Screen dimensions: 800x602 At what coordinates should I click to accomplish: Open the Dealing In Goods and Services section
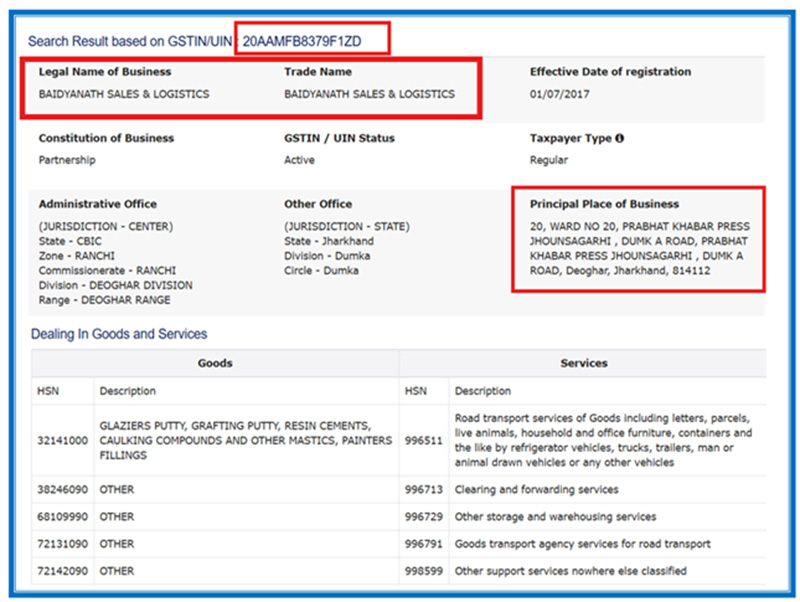click(x=118, y=334)
